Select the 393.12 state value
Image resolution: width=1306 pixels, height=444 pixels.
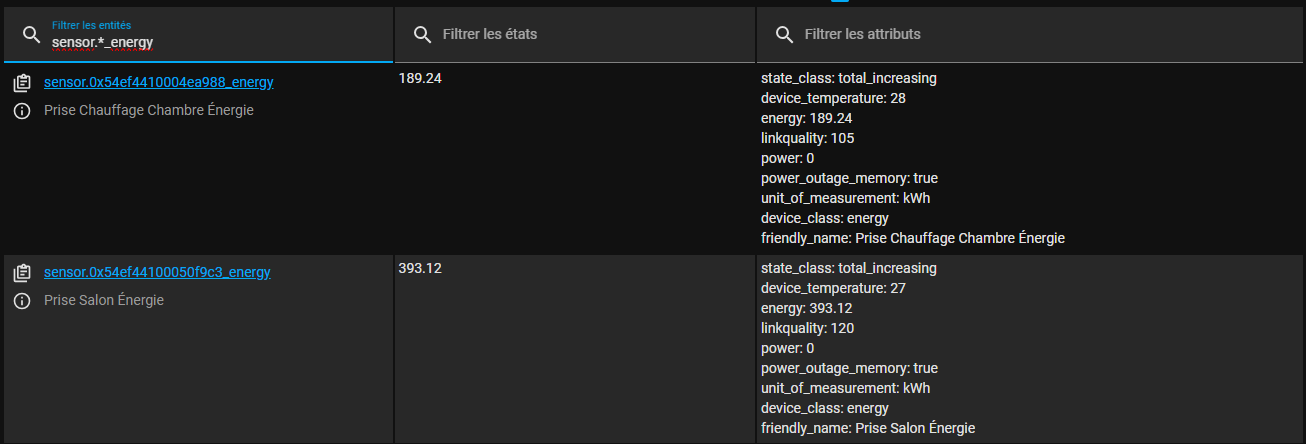pyautogui.click(x=420, y=268)
